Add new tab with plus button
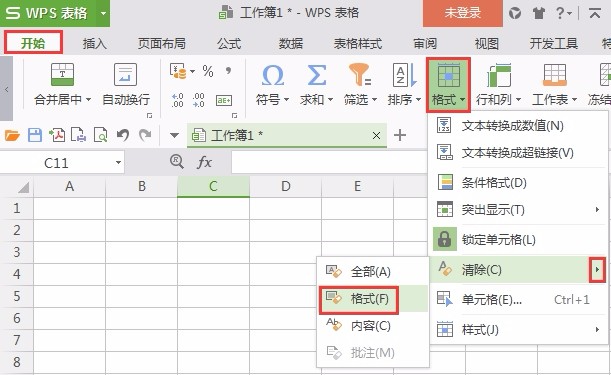The height and width of the screenshot is (375, 611). (x=400, y=135)
